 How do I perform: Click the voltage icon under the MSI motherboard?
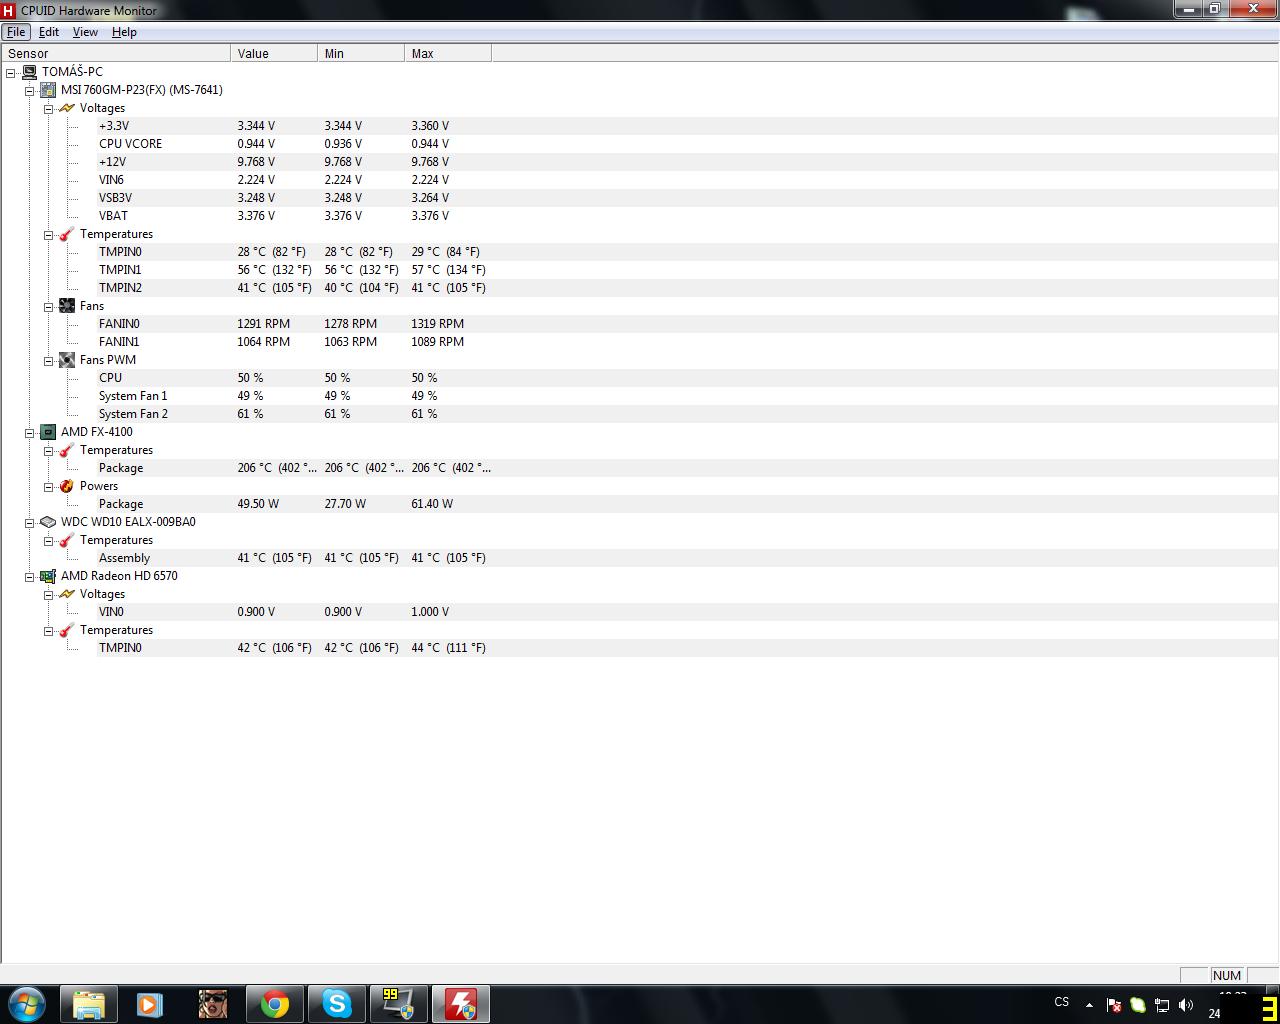67,108
